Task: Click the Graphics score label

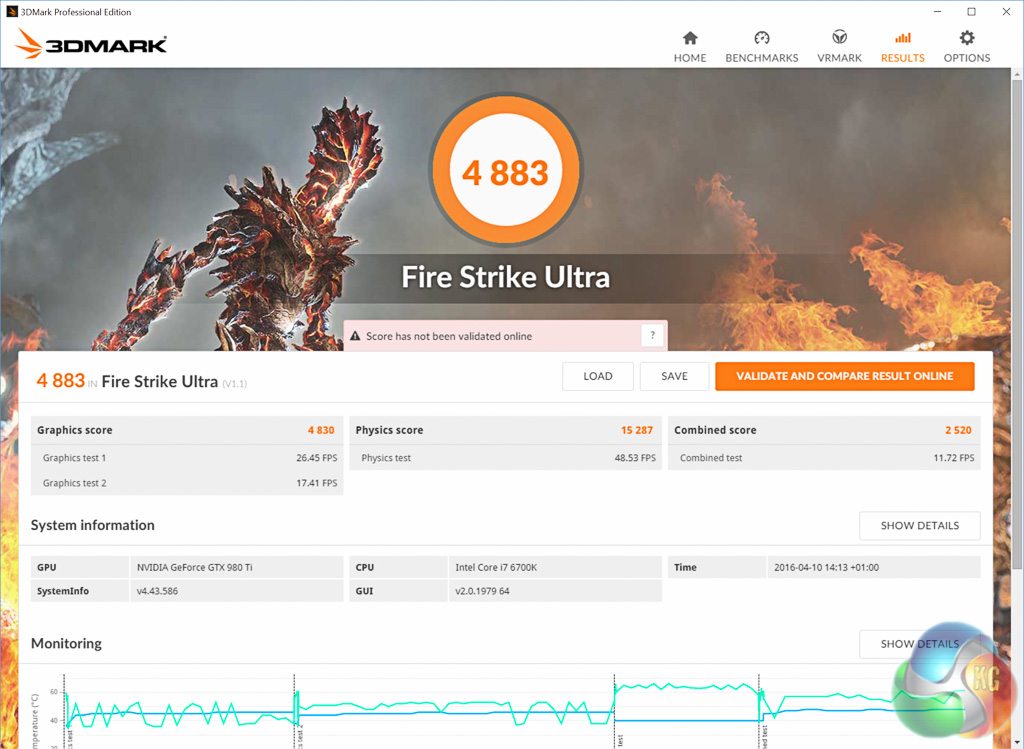Action: tap(74, 430)
